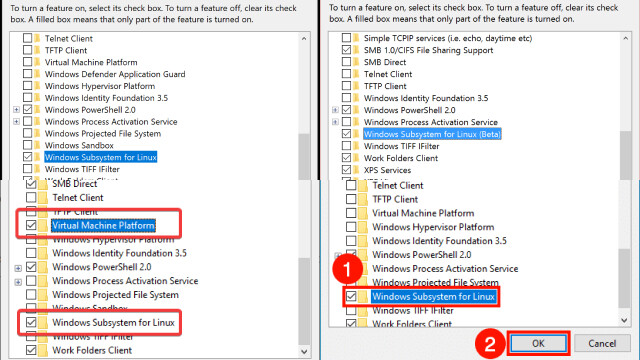Check Windows Projected File System in upper-left list
The image size is (640, 360).
click(27, 133)
